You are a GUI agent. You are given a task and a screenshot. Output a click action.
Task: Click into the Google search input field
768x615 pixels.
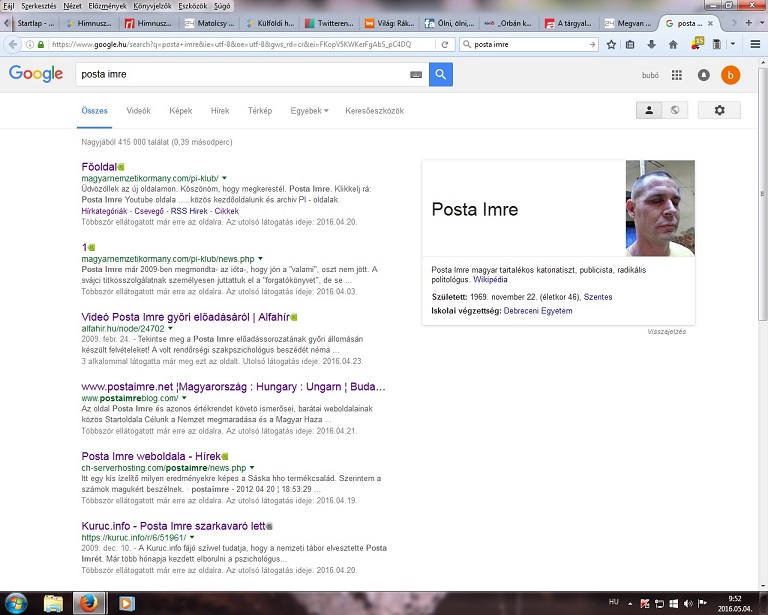pos(240,75)
